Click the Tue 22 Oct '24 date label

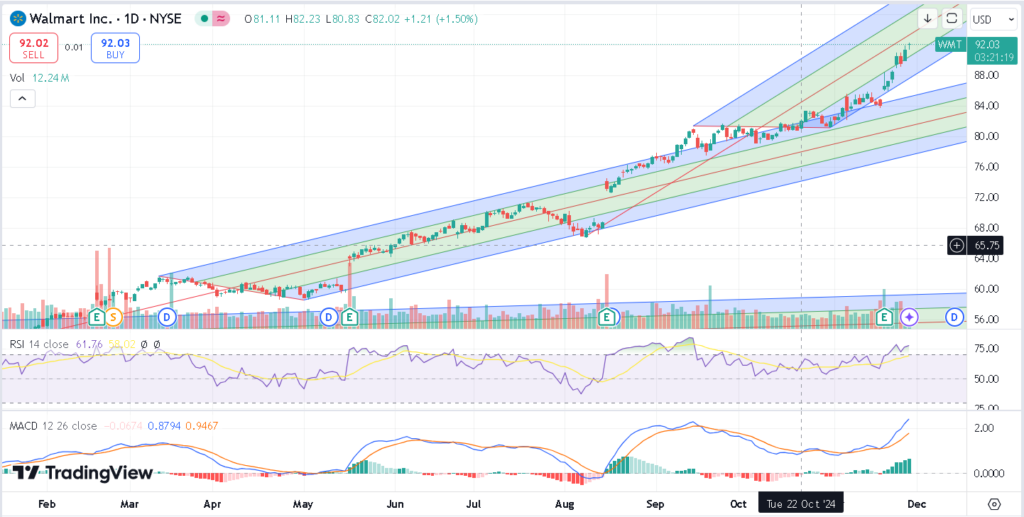pyautogui.click(x=801, y=504)
